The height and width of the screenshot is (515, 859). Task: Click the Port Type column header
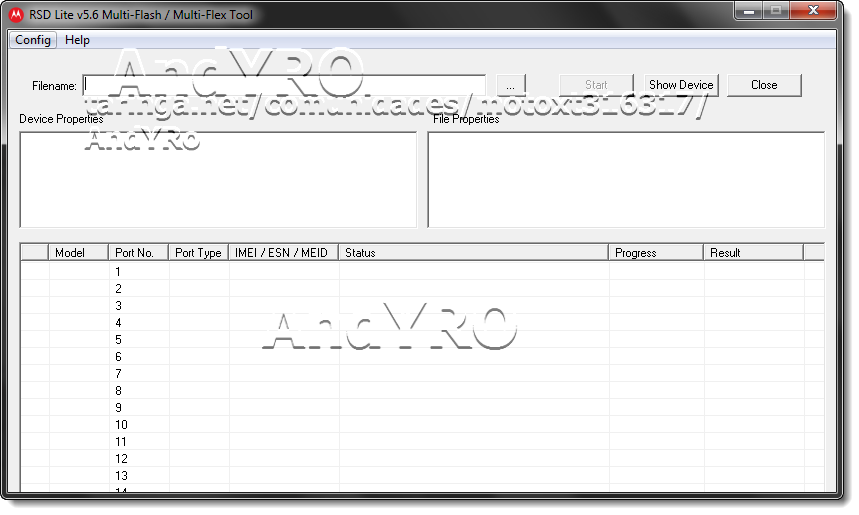[198, 253]
